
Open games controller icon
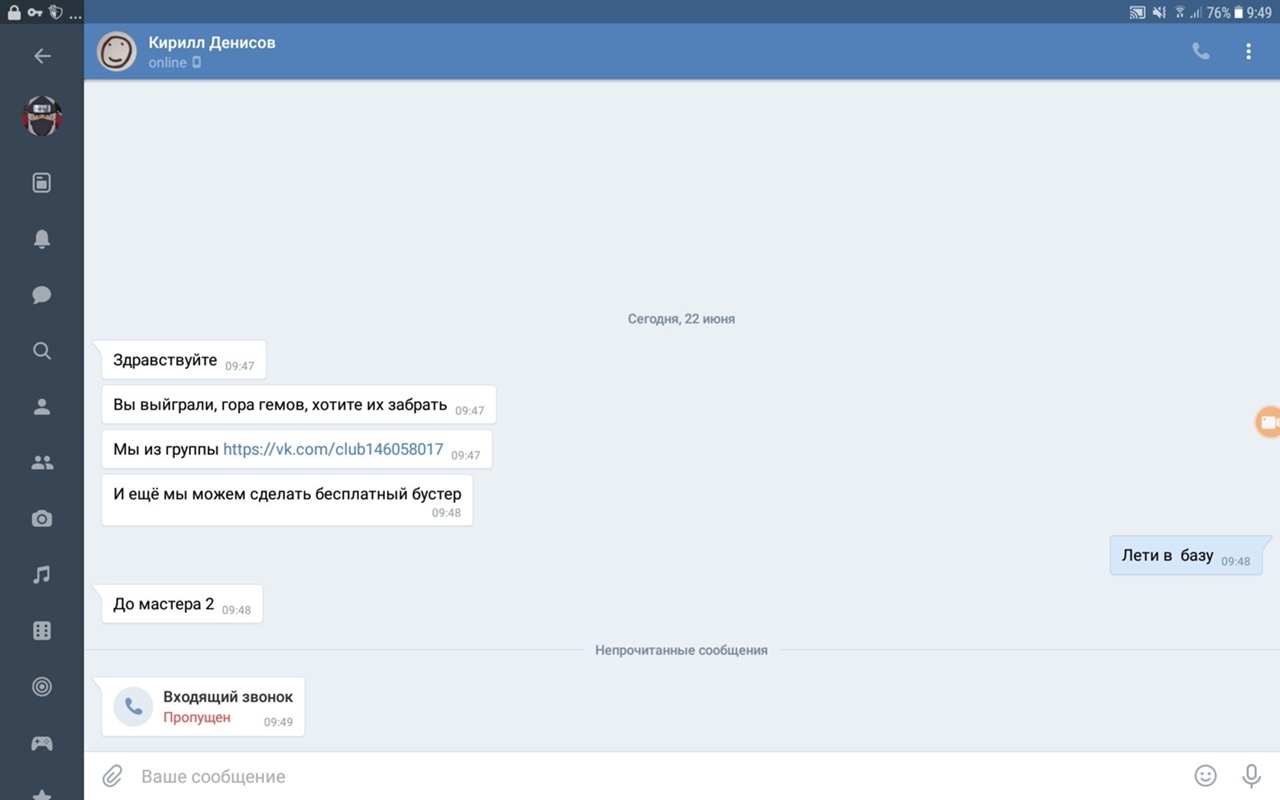(42, 743)
